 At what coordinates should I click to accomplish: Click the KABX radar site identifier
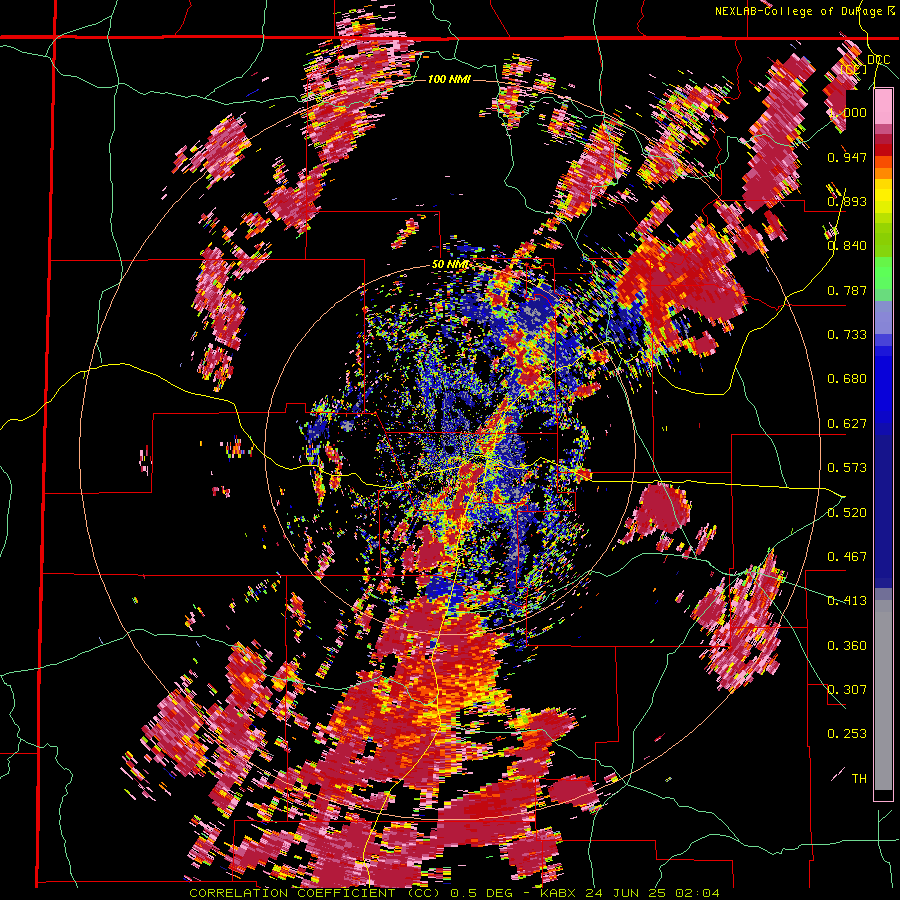[x=557, y=893]
